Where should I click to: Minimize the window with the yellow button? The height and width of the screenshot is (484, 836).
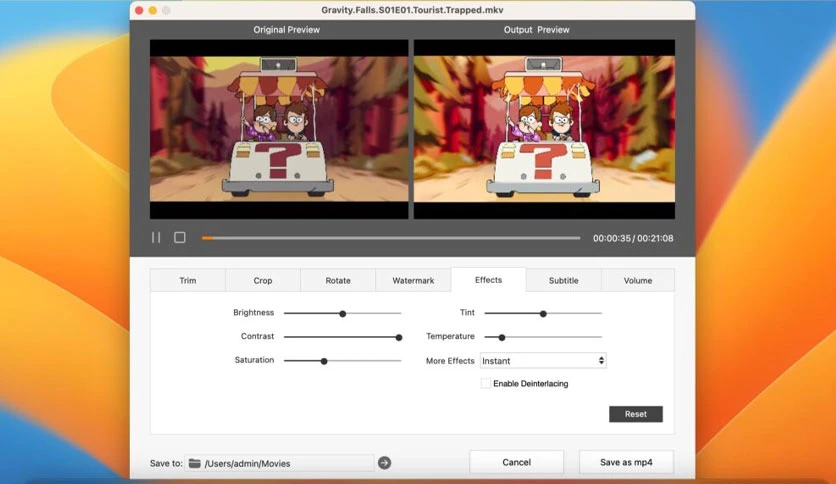coord(152,10)
